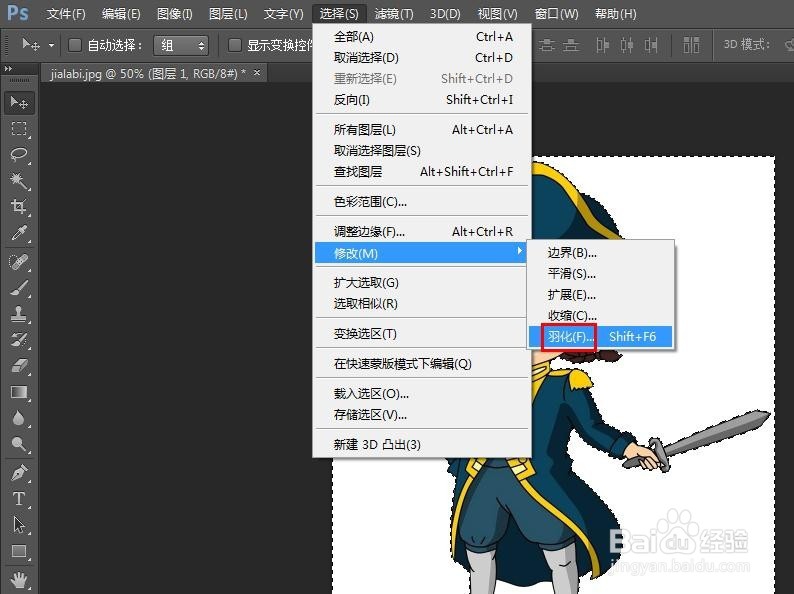
Task: Click the Move tool preset icon in options bar
Action: point(30,45)
